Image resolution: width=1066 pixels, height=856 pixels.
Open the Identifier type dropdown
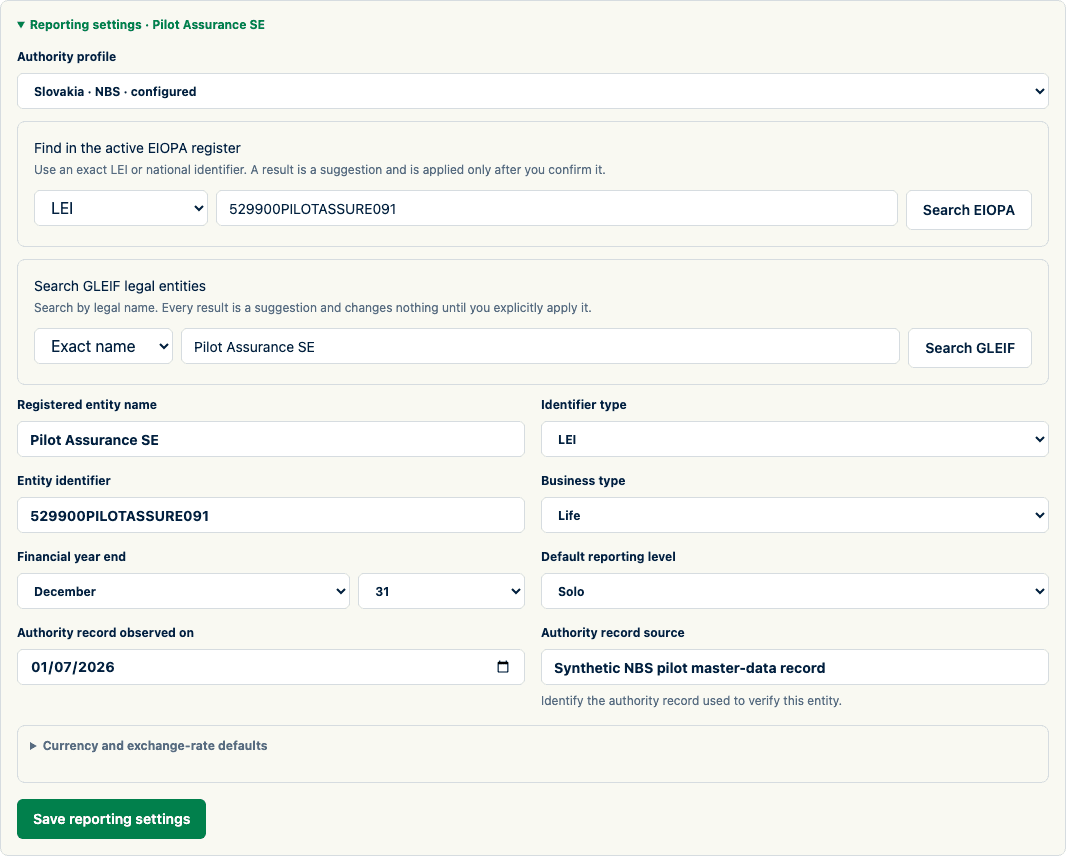coord(795,439)
